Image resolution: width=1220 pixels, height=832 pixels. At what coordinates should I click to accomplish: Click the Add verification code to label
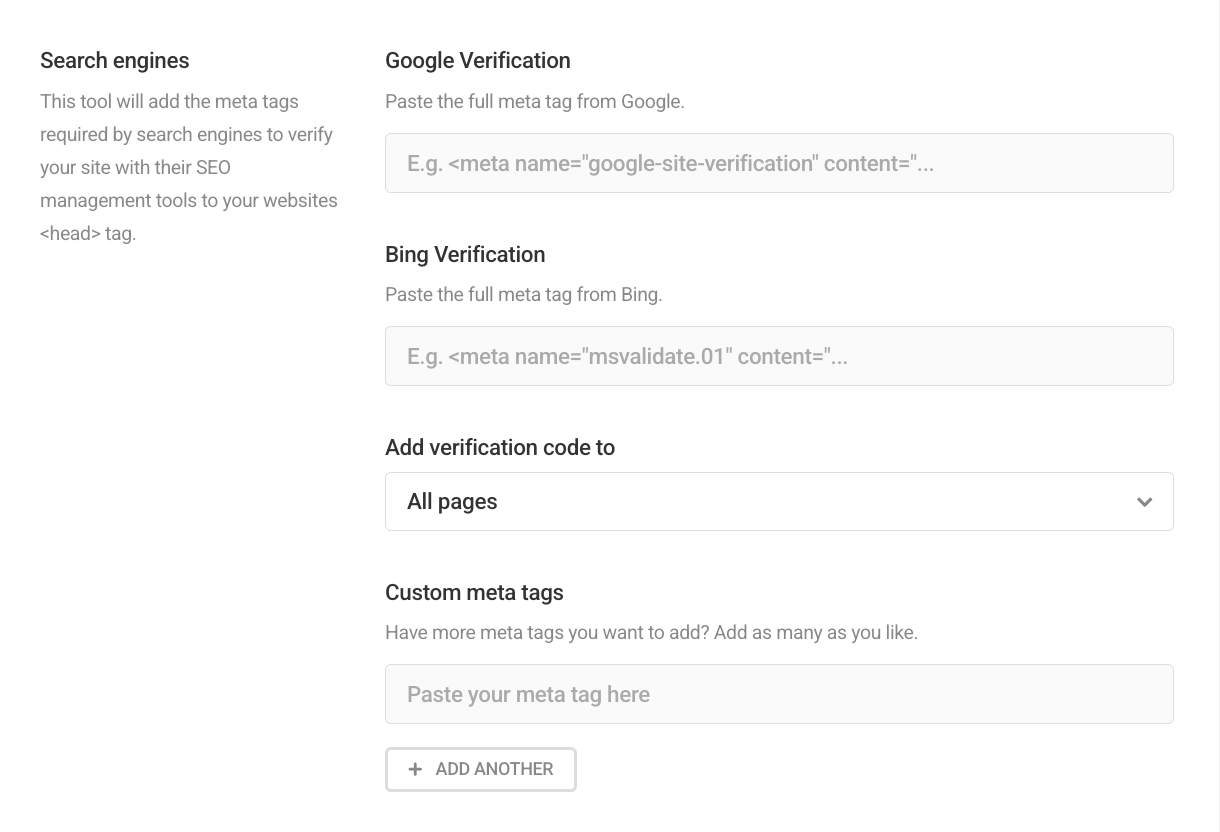[500, 447]
